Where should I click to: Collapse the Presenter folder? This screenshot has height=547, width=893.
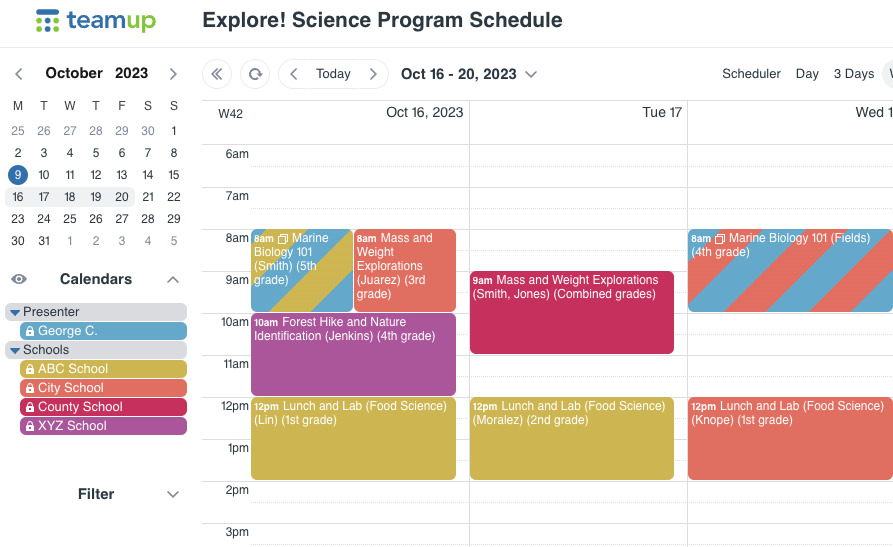[x=15, y=312]
